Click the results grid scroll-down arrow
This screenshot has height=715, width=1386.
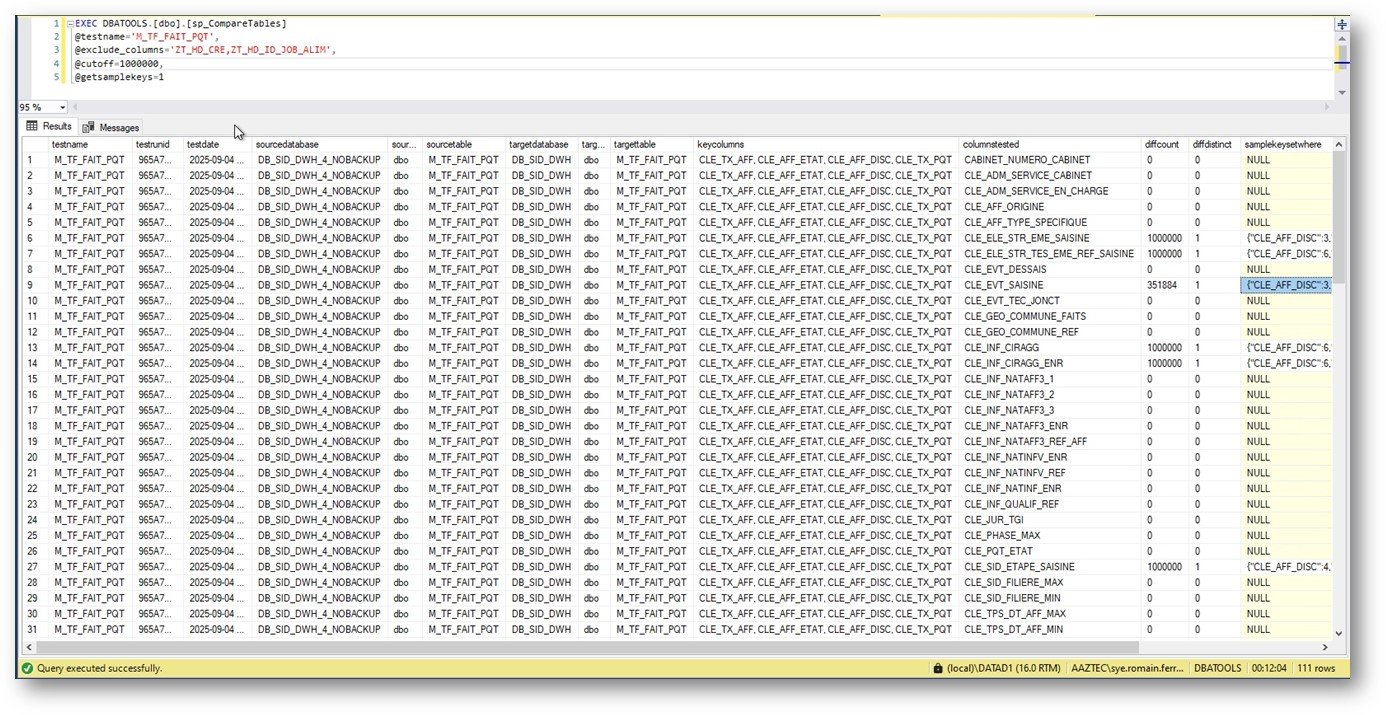[x=1339, y=632]
